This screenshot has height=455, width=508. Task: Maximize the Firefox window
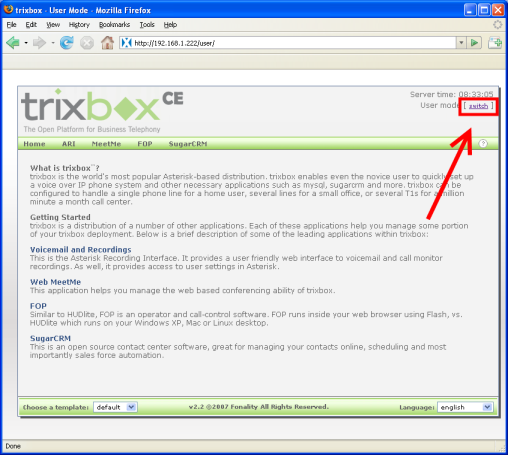(484, 10)
